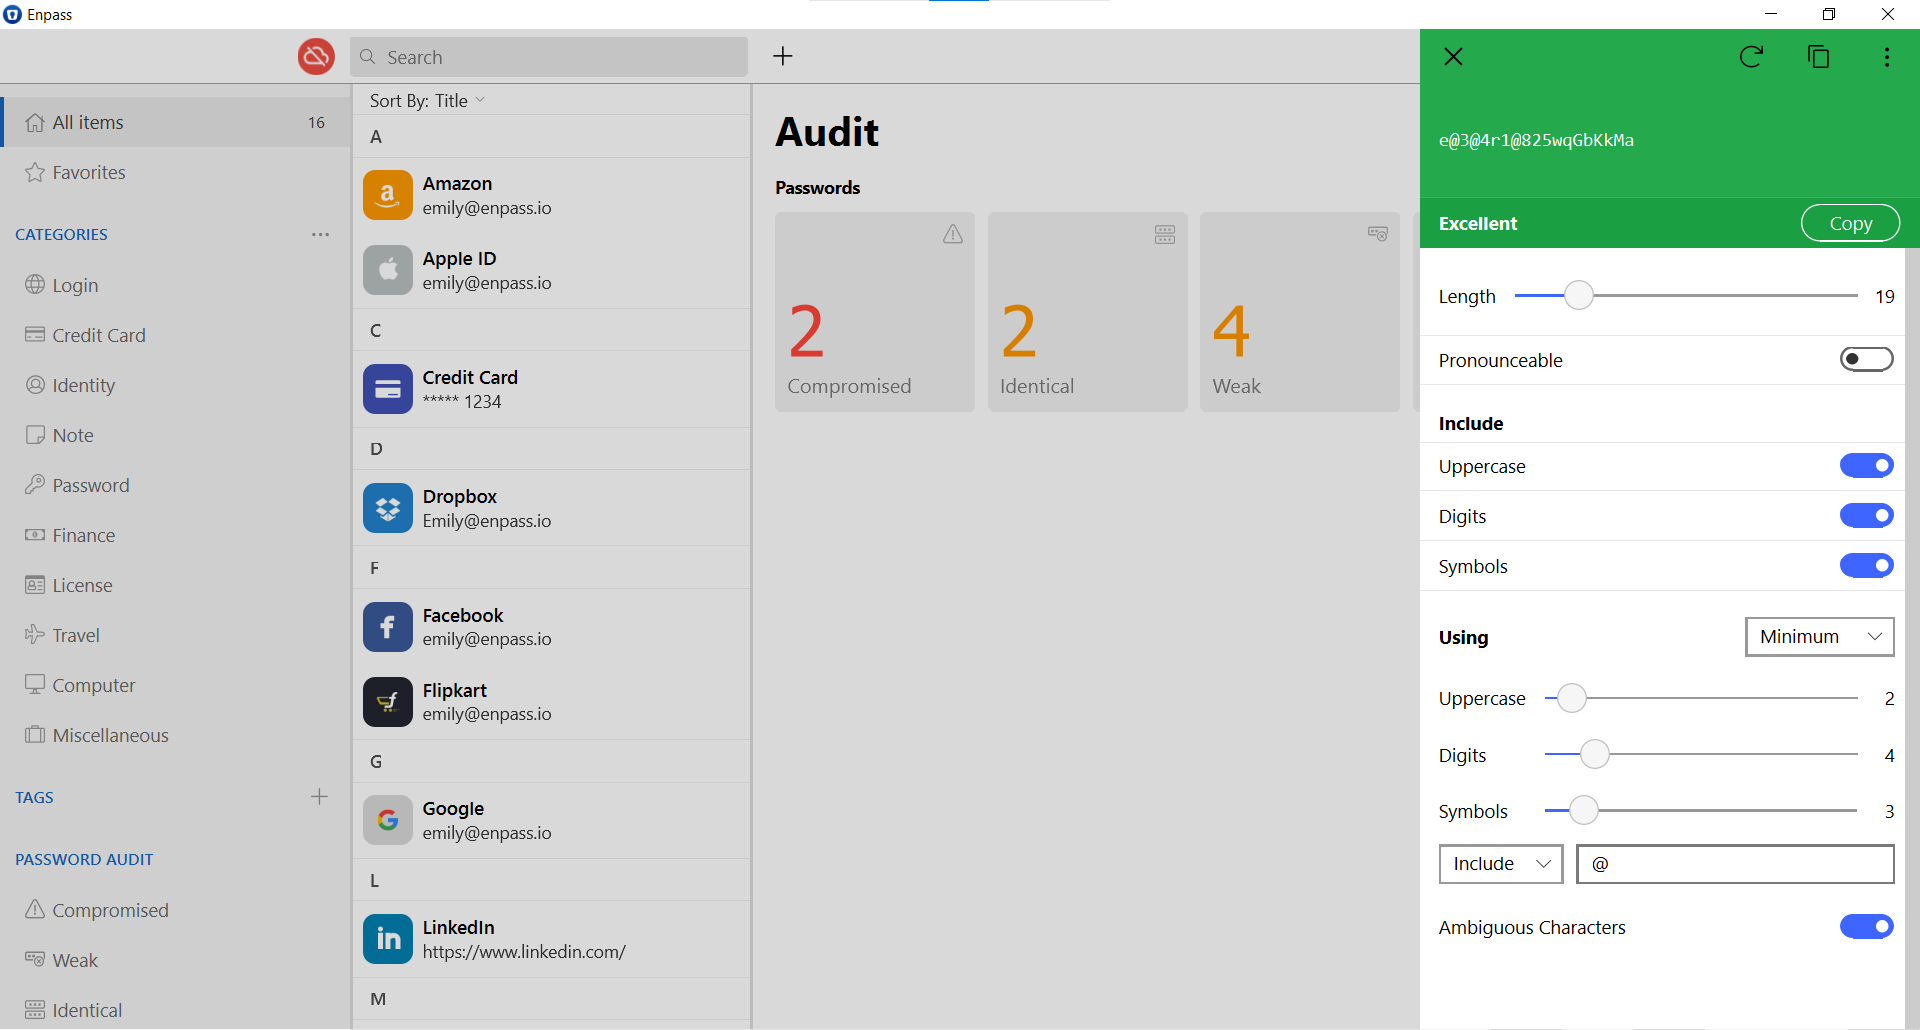Click the Symbols minimum slider handle
This screenshot has width=1920, height=1030.
[x=1584, y=810]
